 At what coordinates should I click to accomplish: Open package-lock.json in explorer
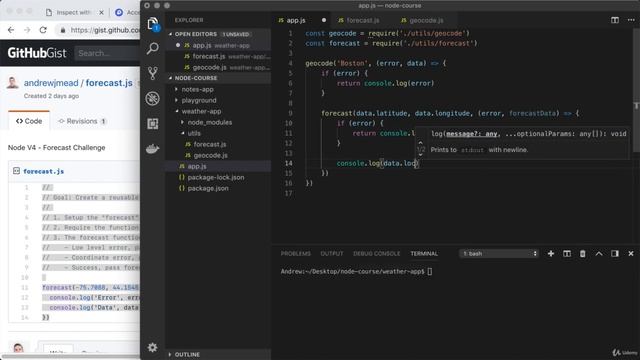(216, 177)
